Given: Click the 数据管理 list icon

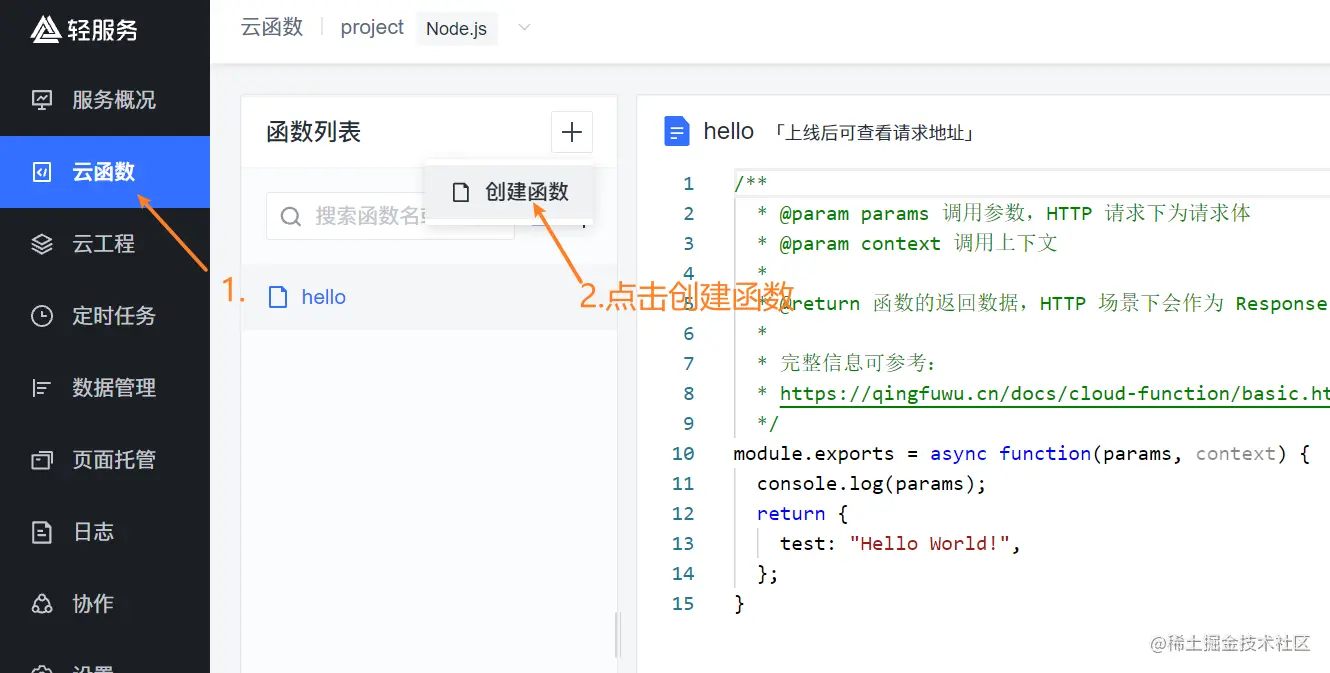Looking at the screenshot, I should pos(42,388).
